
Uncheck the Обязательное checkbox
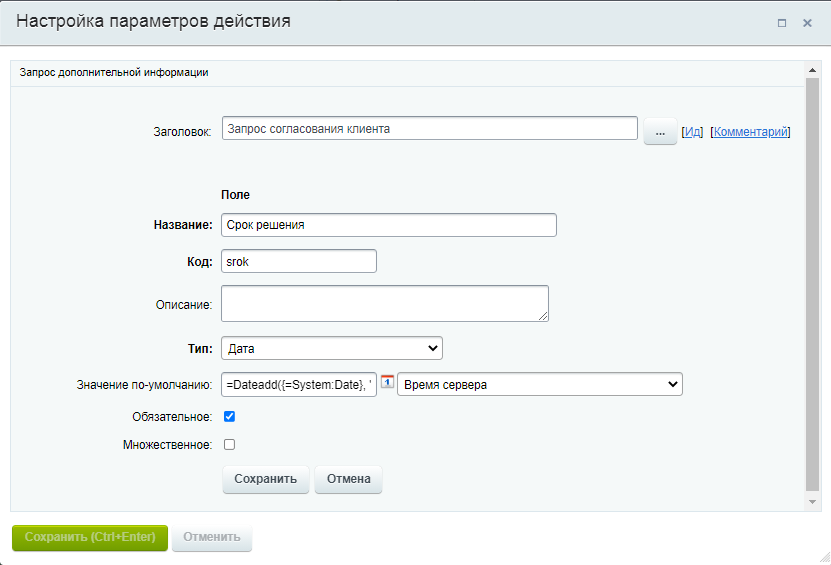(x=229, y=417)
